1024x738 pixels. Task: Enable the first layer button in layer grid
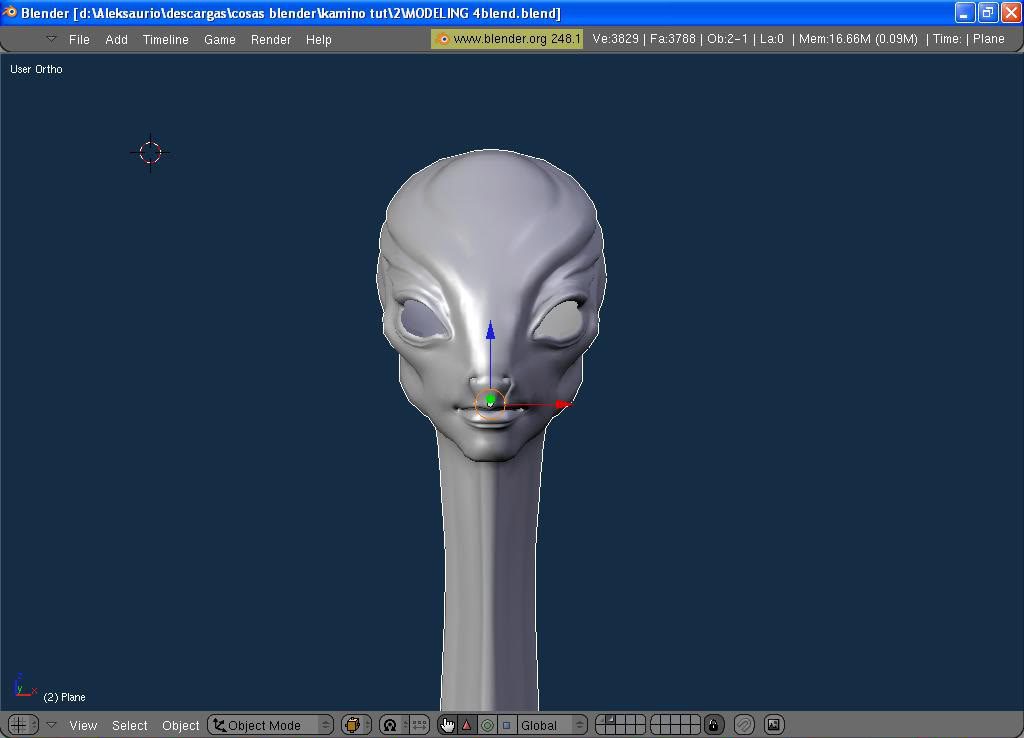click(602, 720)
